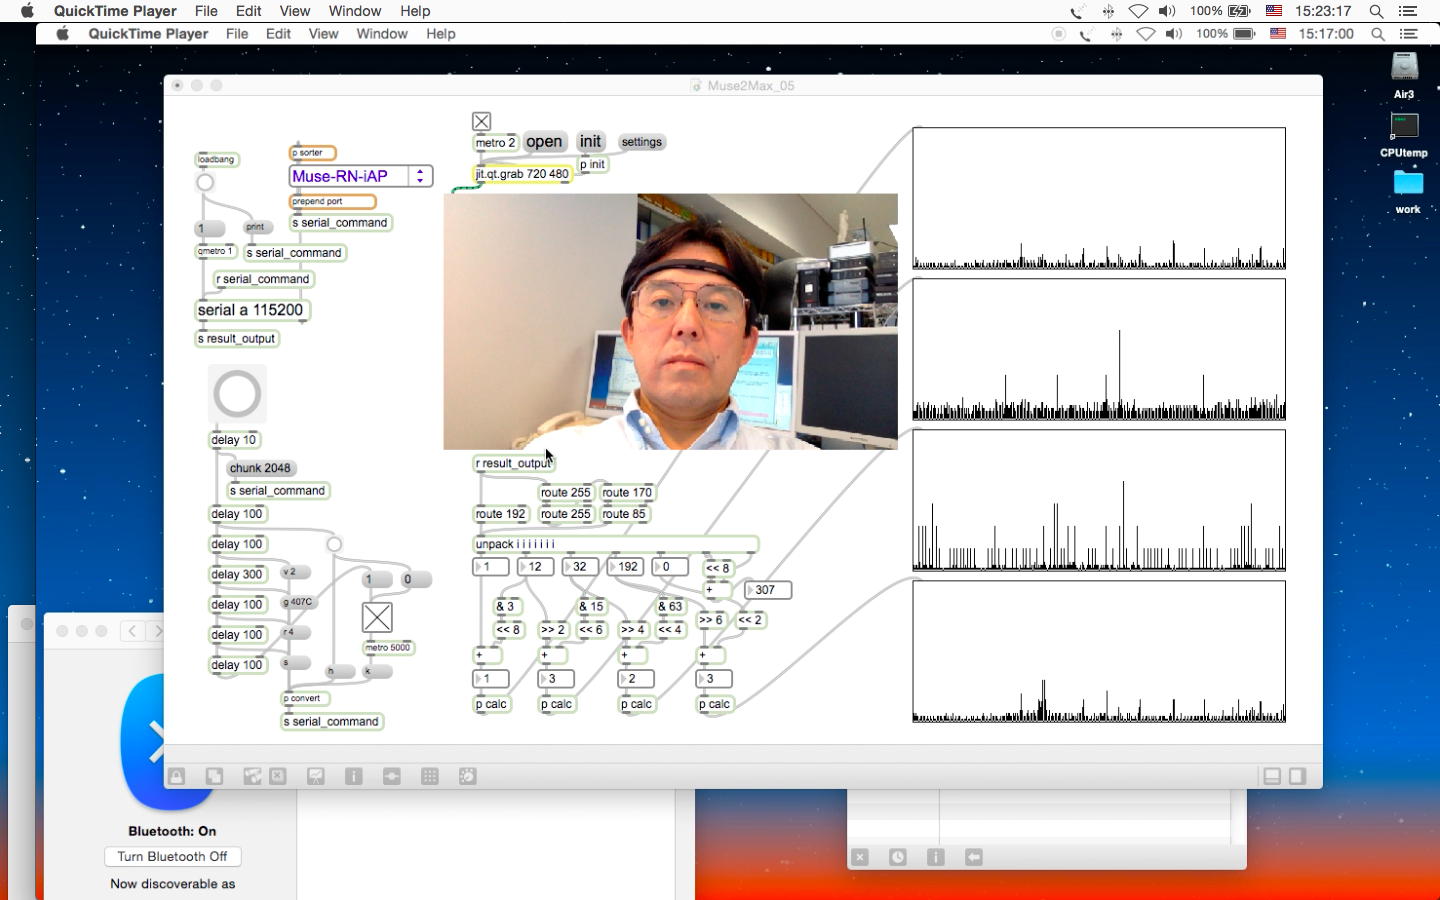This screenshot has width=1440, height=900.
Task: Open the battery status menu in menu bar
Action: point(1239,11)
